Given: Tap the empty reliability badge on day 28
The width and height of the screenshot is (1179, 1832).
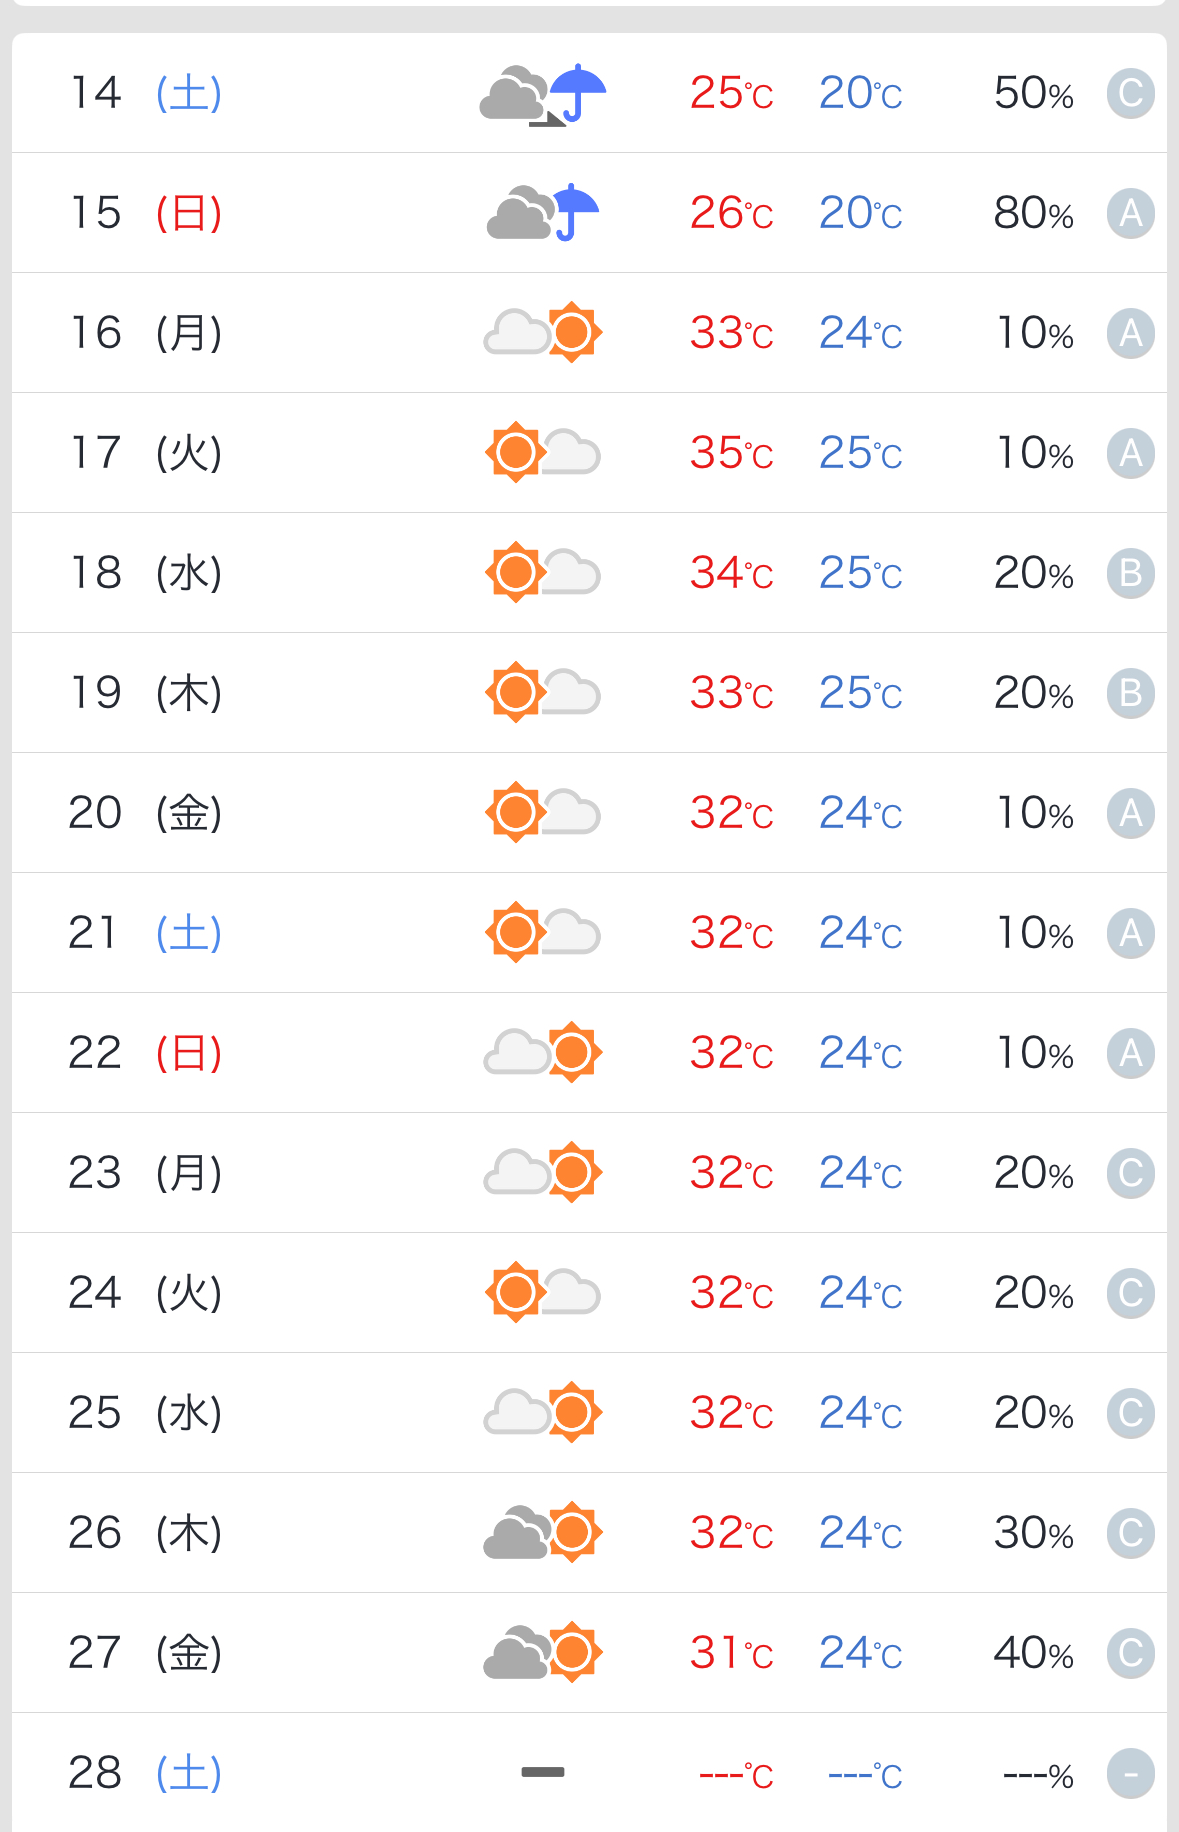Looking at the screenshot, I should click(1131, 1773).
